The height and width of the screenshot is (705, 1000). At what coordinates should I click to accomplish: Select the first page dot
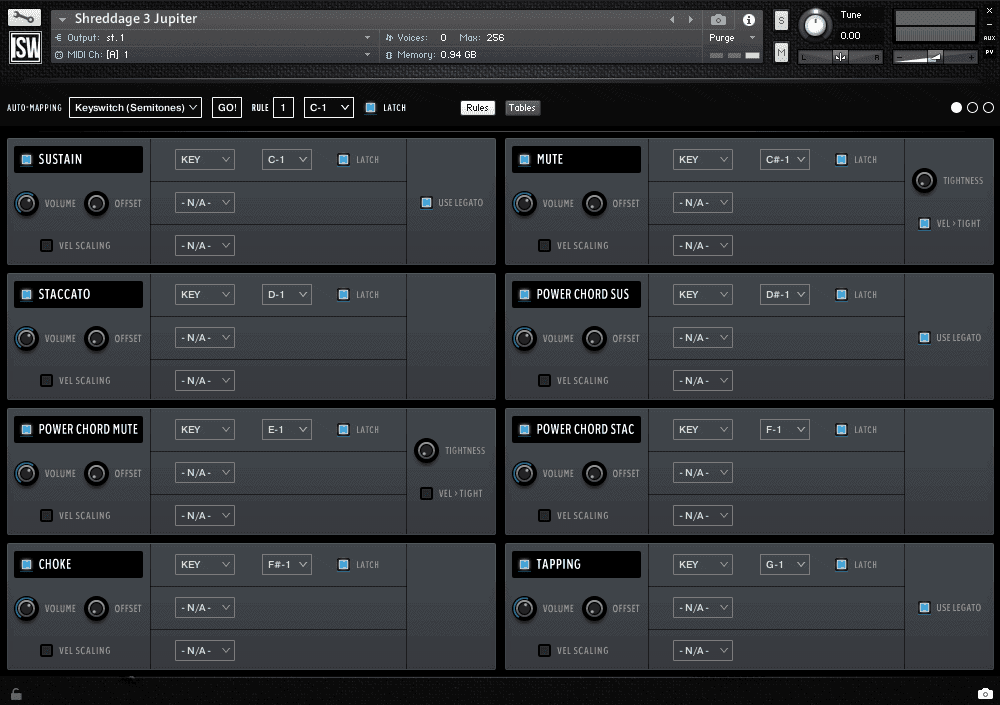click(956, 108)
